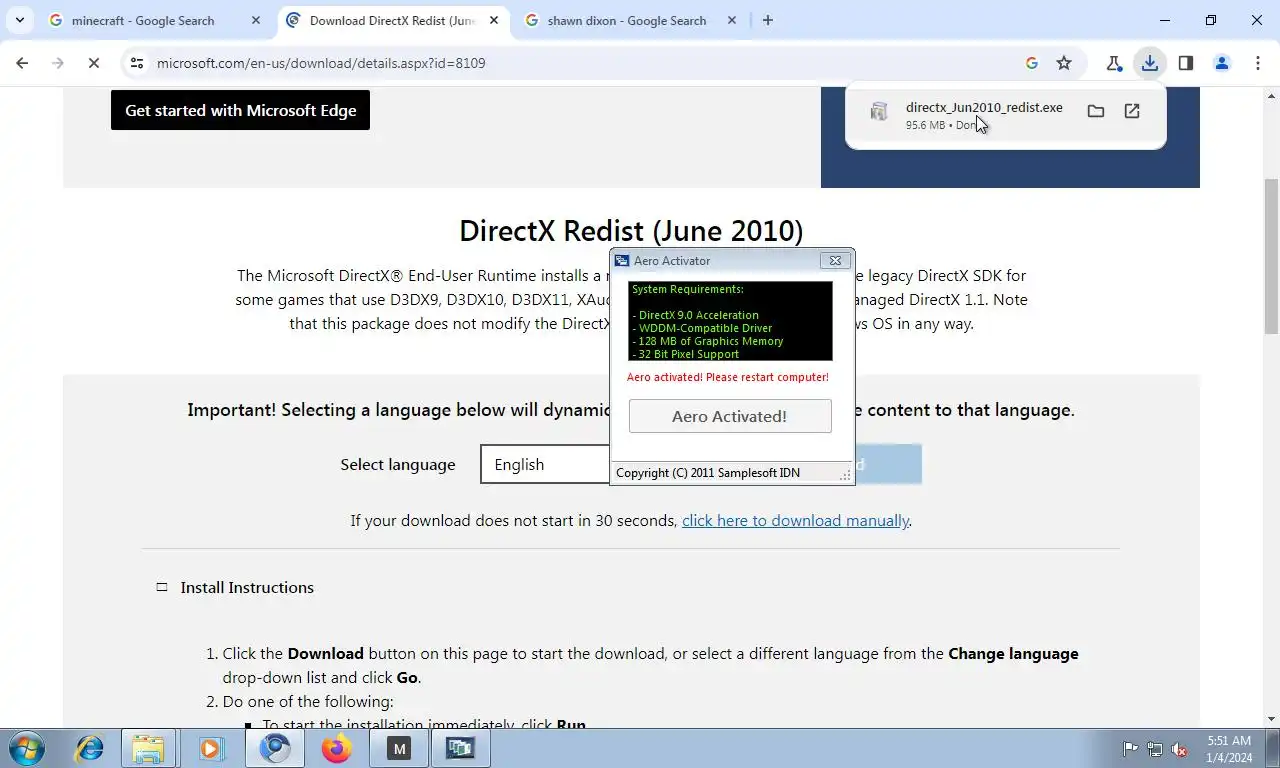Viewport: 1280px width, 768px height.
Task: Open the browser side panel
Action: tap(1186, 63)
